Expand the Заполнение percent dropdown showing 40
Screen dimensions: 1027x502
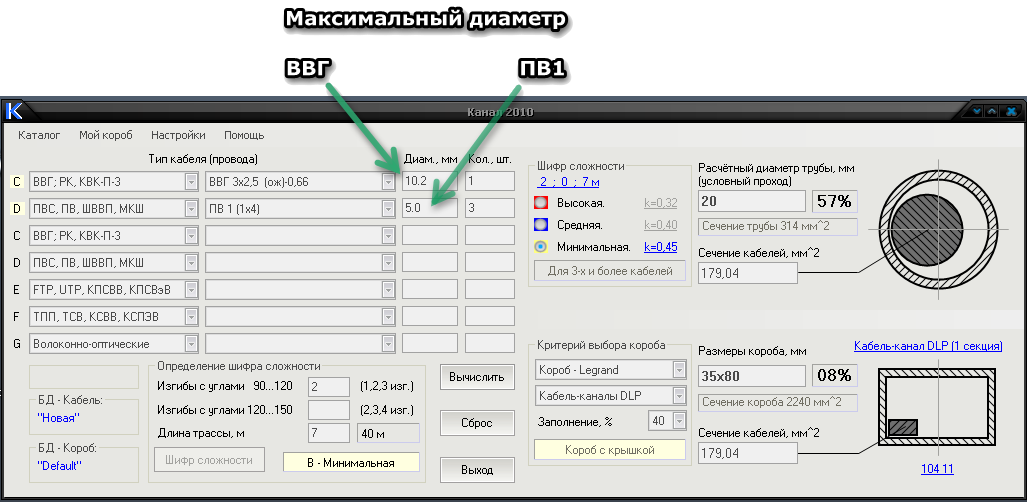tap(679, 420)
